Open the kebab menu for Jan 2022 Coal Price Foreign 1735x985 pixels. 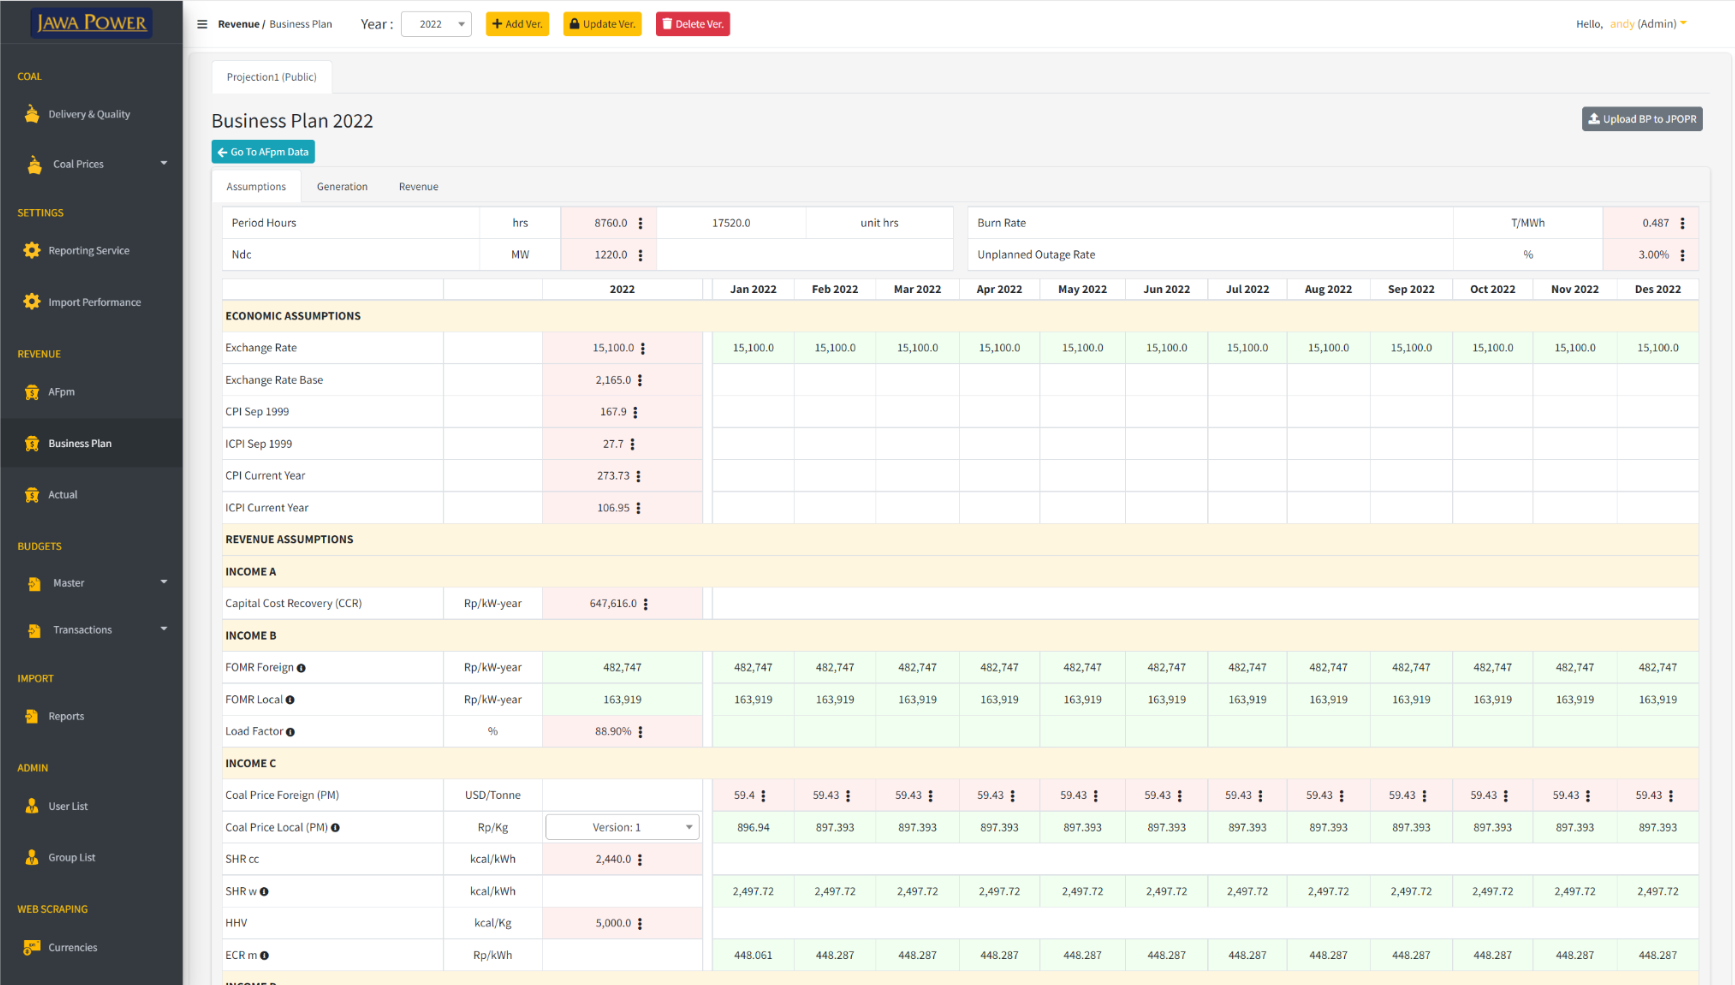tap(763, 796)
